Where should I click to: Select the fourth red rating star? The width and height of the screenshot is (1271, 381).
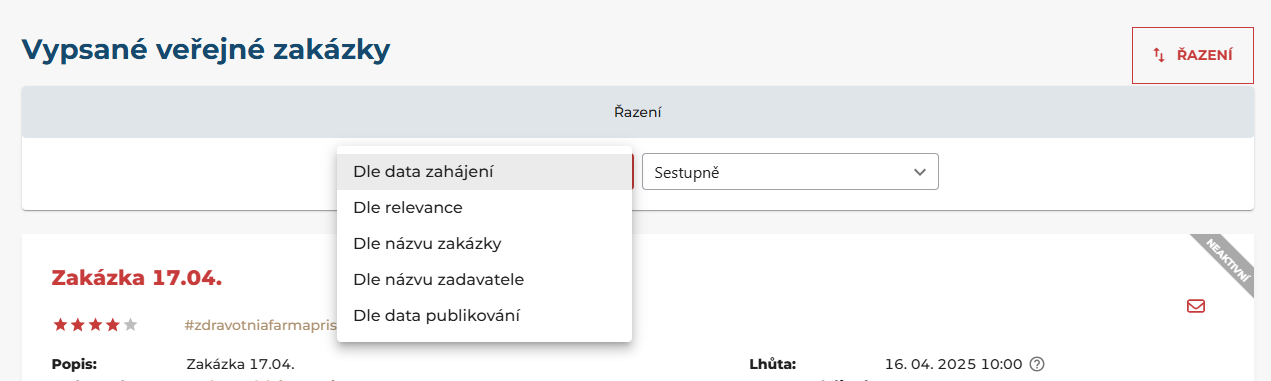(x=113, y=324)
